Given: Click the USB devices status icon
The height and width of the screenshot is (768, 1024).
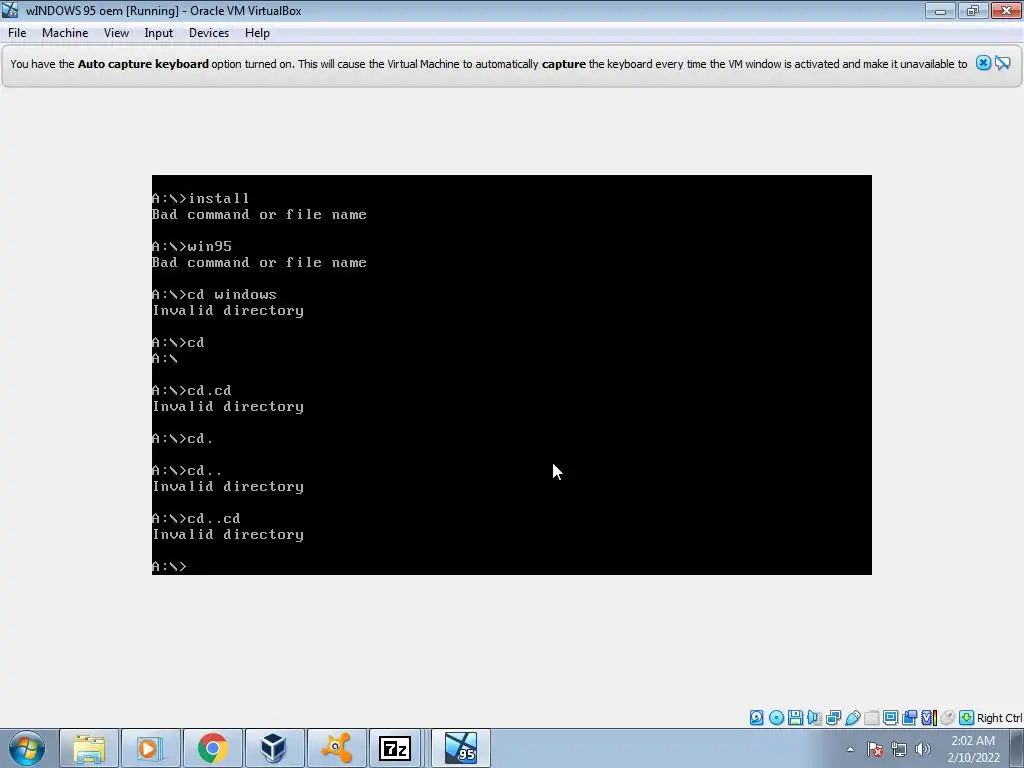Looking at the screenshot, I should (x=852, y=718).
